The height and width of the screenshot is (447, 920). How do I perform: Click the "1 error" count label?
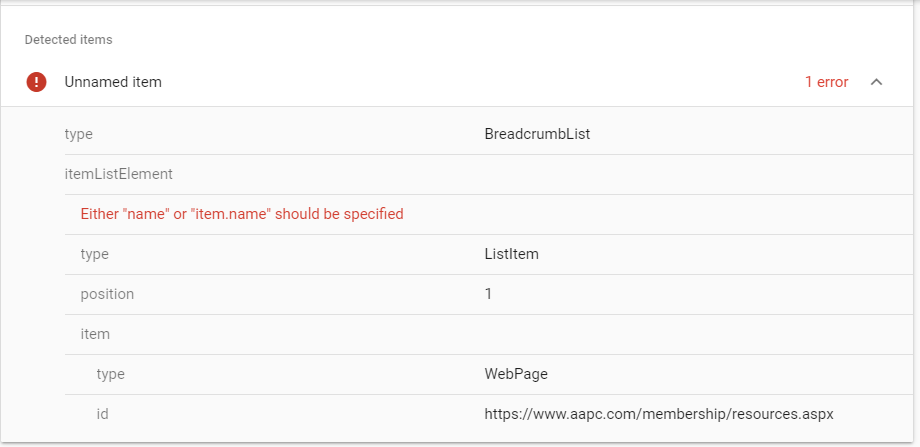pyautogui.click(x=826, y=82)
